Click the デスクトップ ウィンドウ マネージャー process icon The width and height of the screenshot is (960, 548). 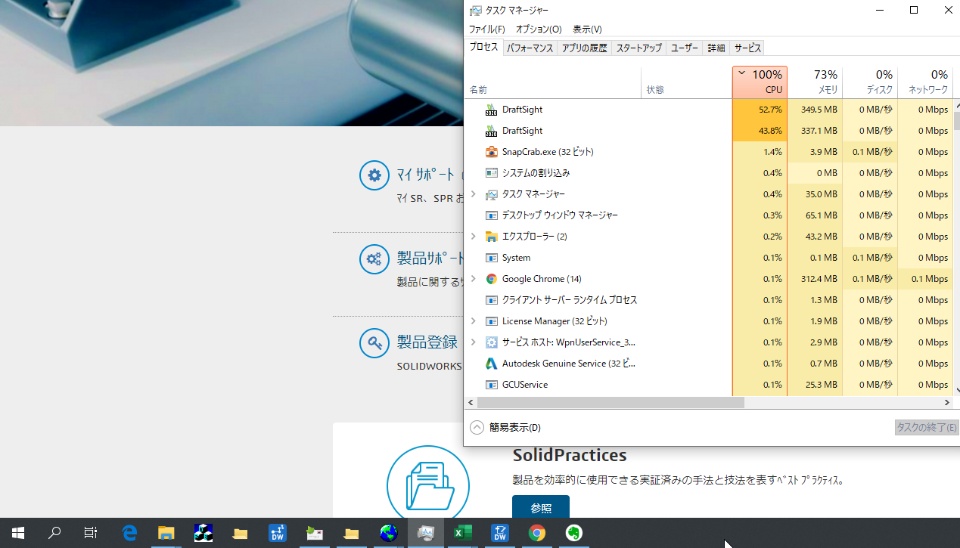pyautogui.click(x=491, y=216)
